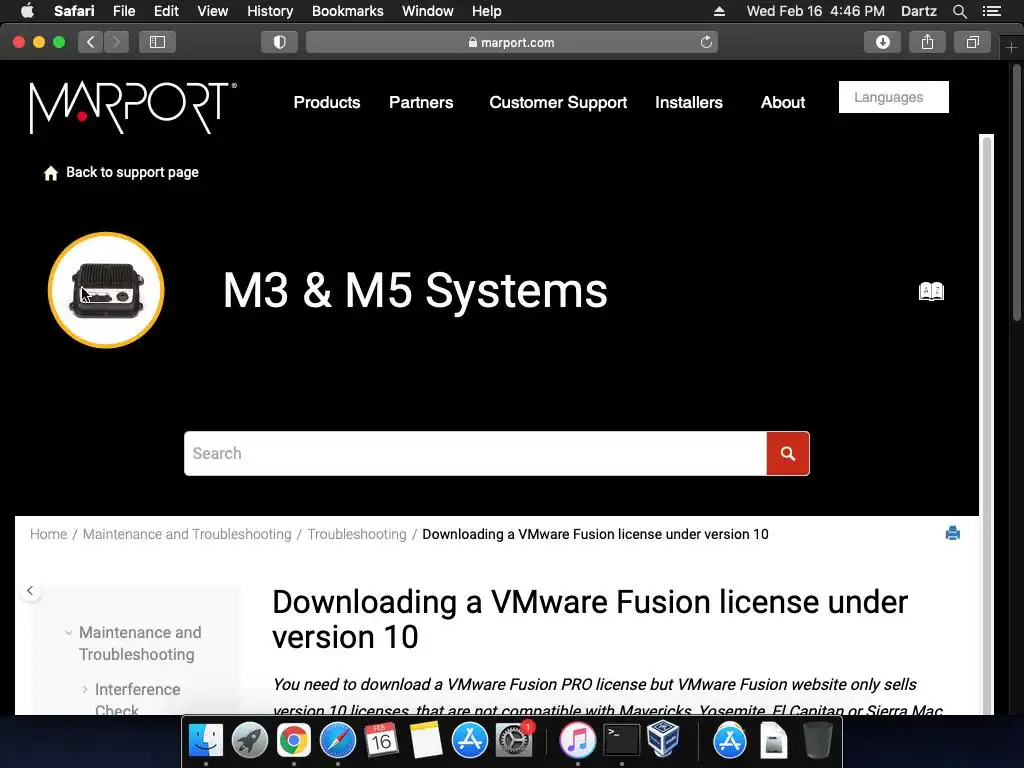Click Safari's forward arrow button
The height and width of the screenshot is (768, 1024).
click(116, 42)
